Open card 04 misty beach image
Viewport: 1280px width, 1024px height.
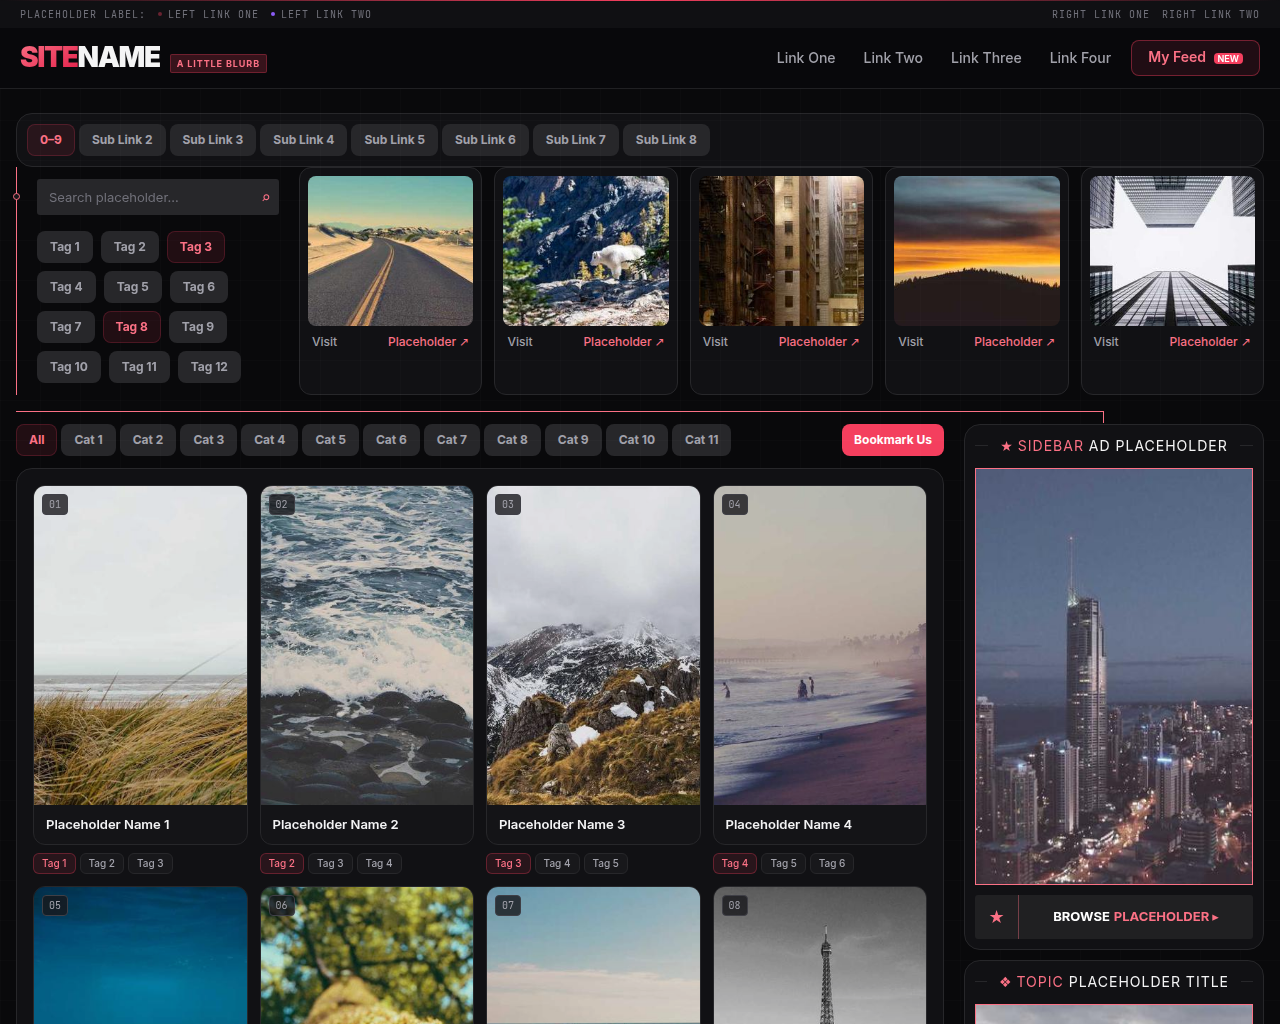[820, 646]
